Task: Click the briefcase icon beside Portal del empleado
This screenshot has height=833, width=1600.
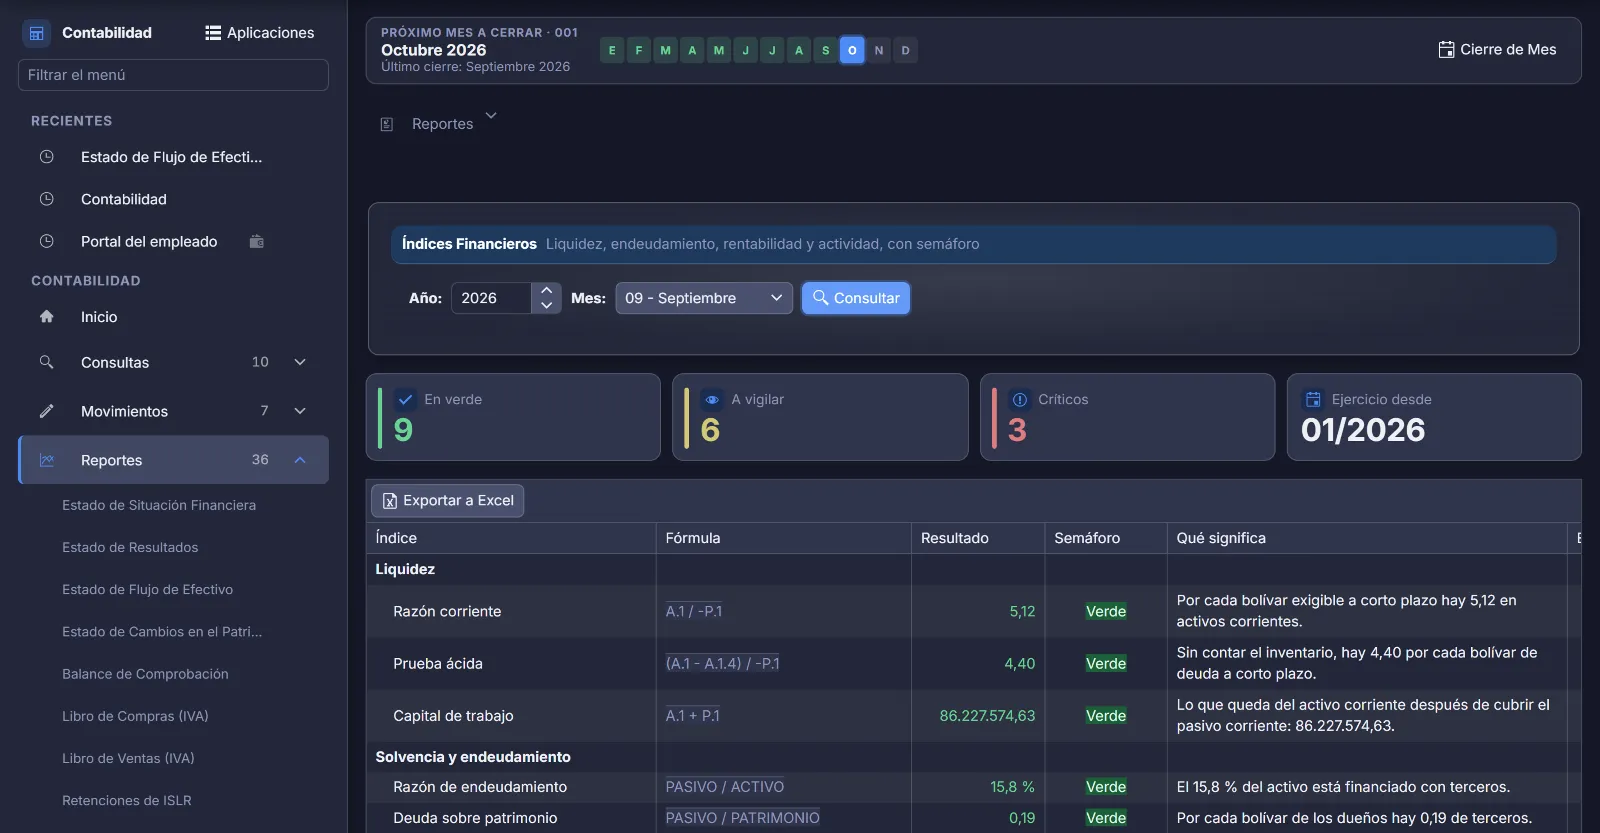Action: tap(257, 241)
